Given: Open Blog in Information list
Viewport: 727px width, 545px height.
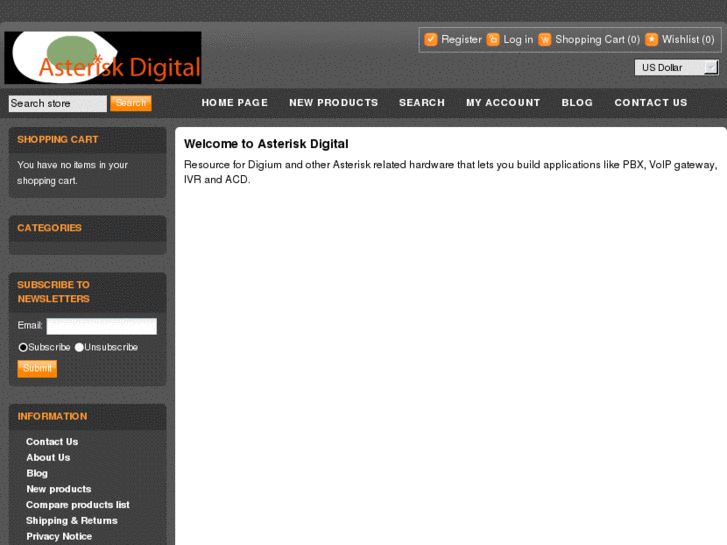Looking at the screenshot, I should click(37, 474).
